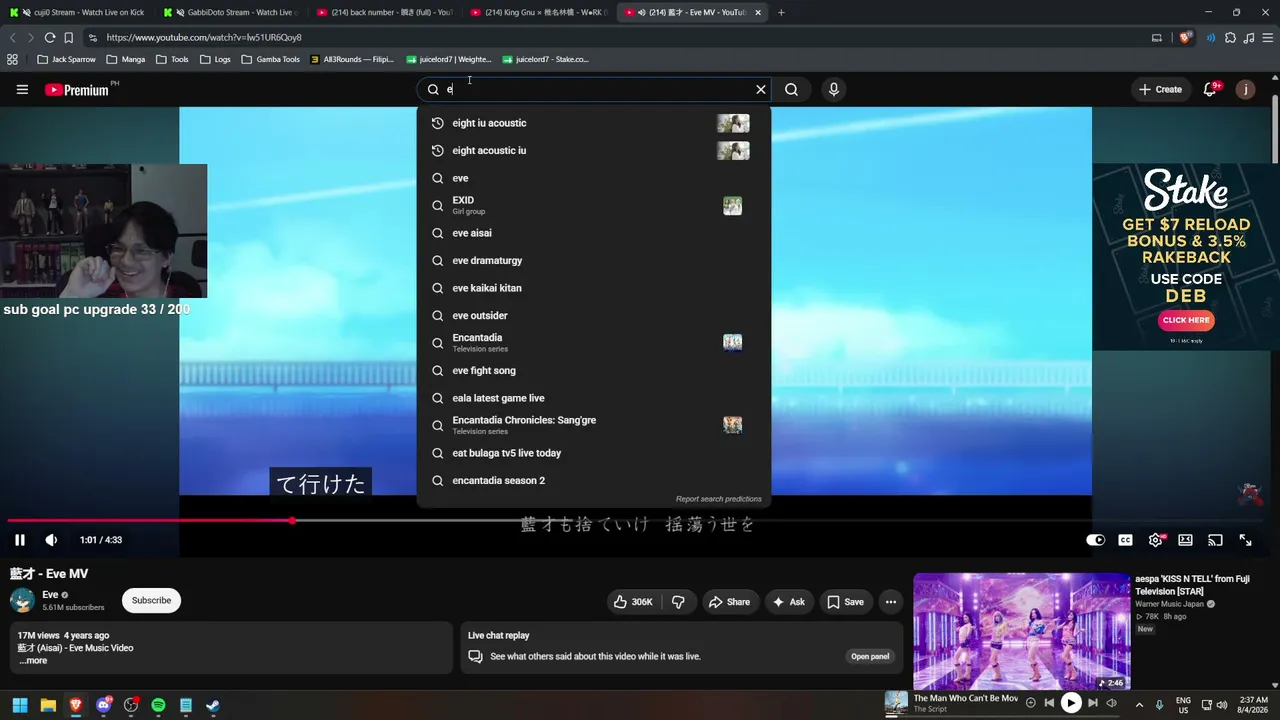Open Spotify from taskbar
Image resolution: width=1280 pixels, height=720 pixels.
click(158, 705)
